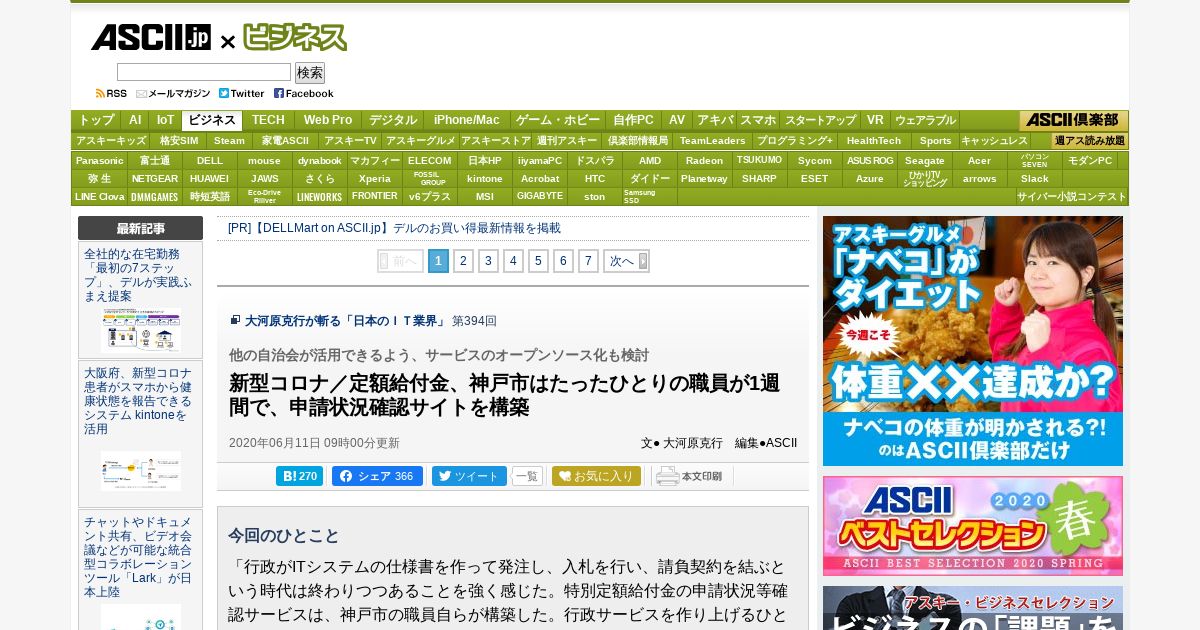Open the Slack sponsor link
The image size is (1200, 630).
1035,178
